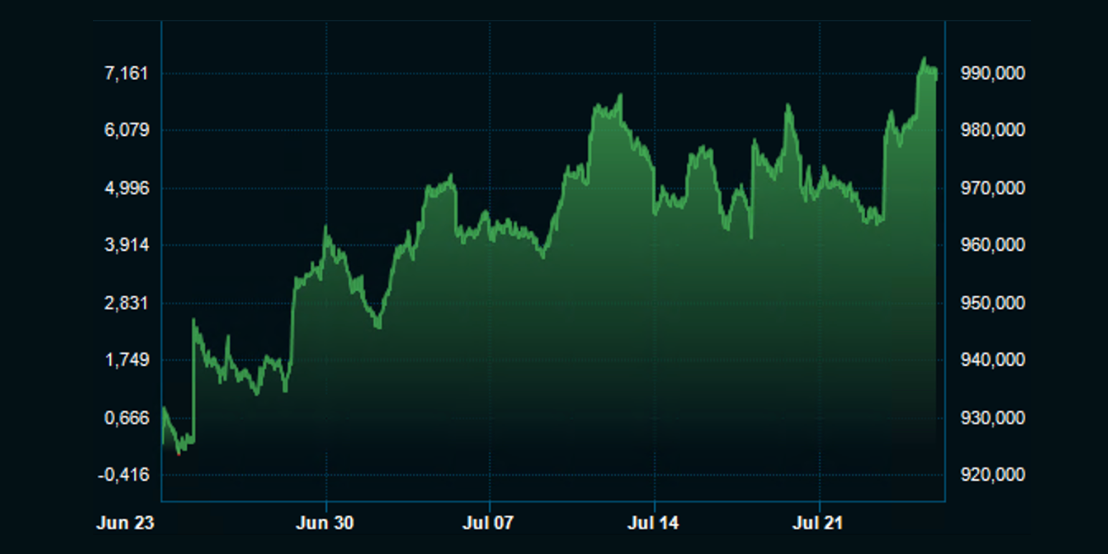Select the 6,079 left axis label
The width and height of the screenshot is (1108, 554).
(127, 130)
